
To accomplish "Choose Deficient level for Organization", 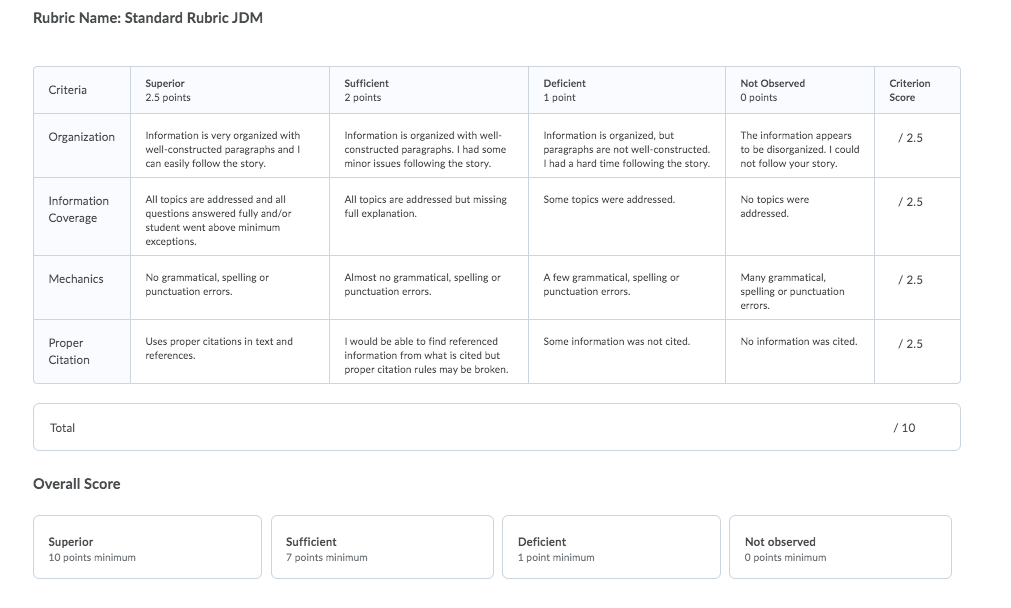I will [x=627, y=146].
